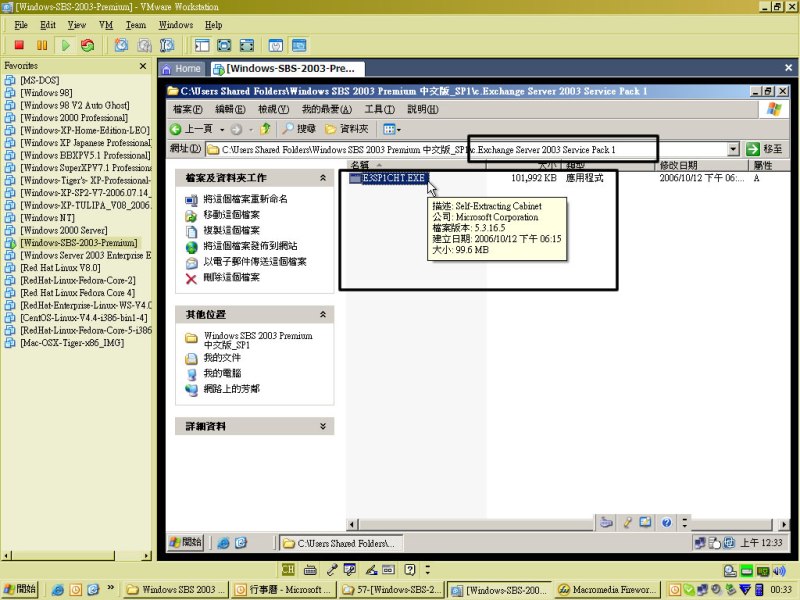Click the explorer address path field
The height and width of the screenshot is (600, 800).
click(x=466, y=149)
